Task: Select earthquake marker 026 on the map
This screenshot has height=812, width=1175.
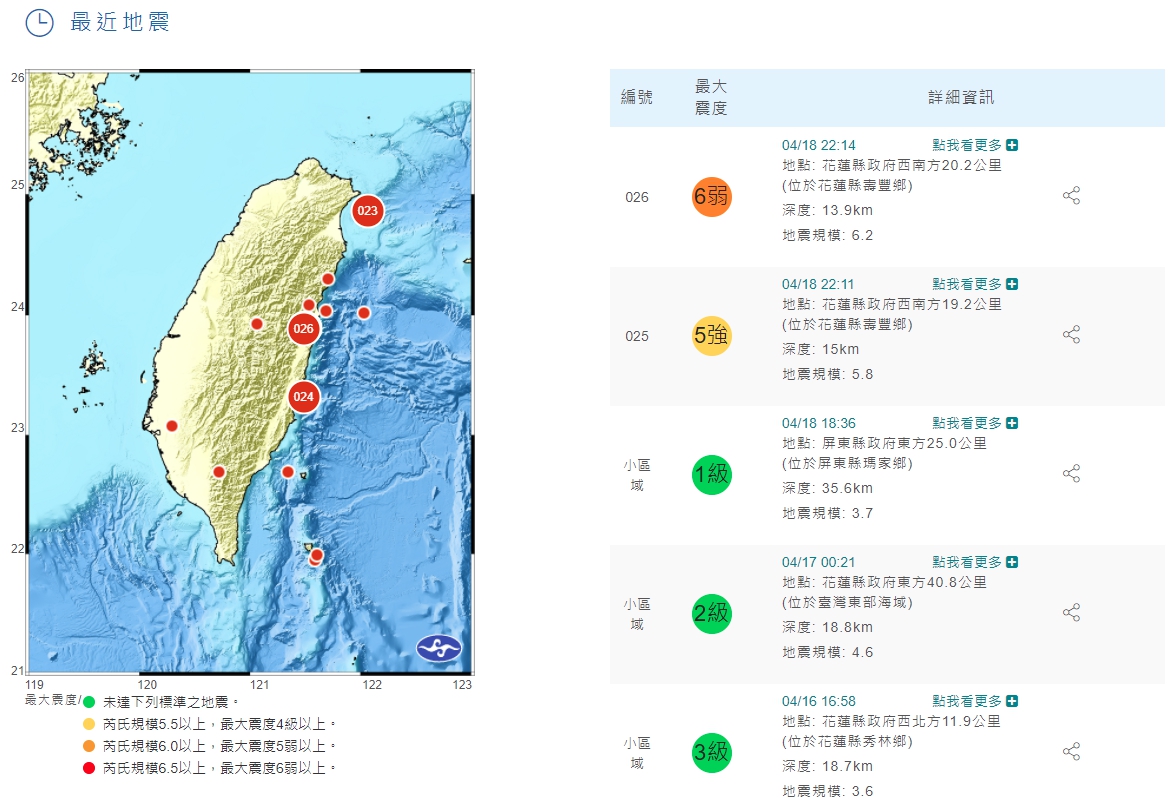Action: coord(303,328)
